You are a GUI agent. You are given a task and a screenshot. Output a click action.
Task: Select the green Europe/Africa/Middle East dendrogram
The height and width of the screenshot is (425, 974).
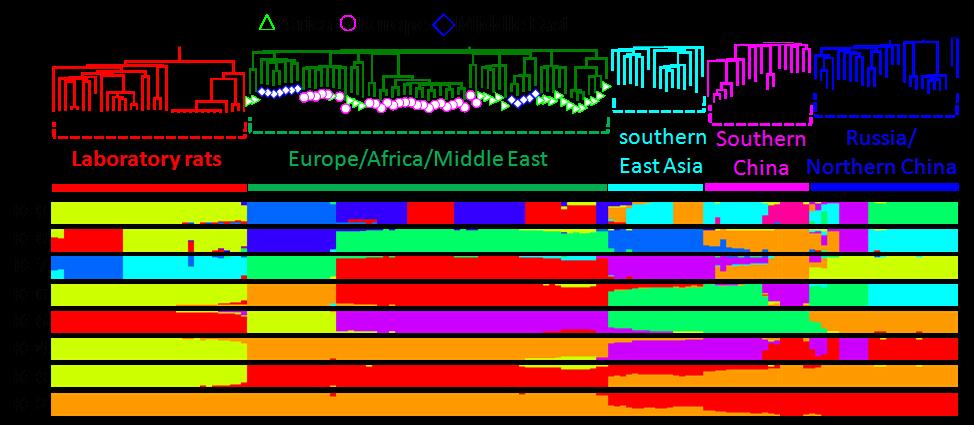click(x=428, y=75)
